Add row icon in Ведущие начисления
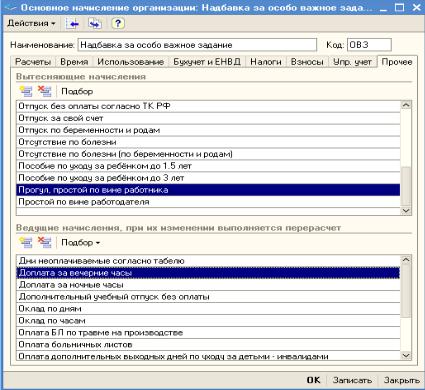 point(26,242)
